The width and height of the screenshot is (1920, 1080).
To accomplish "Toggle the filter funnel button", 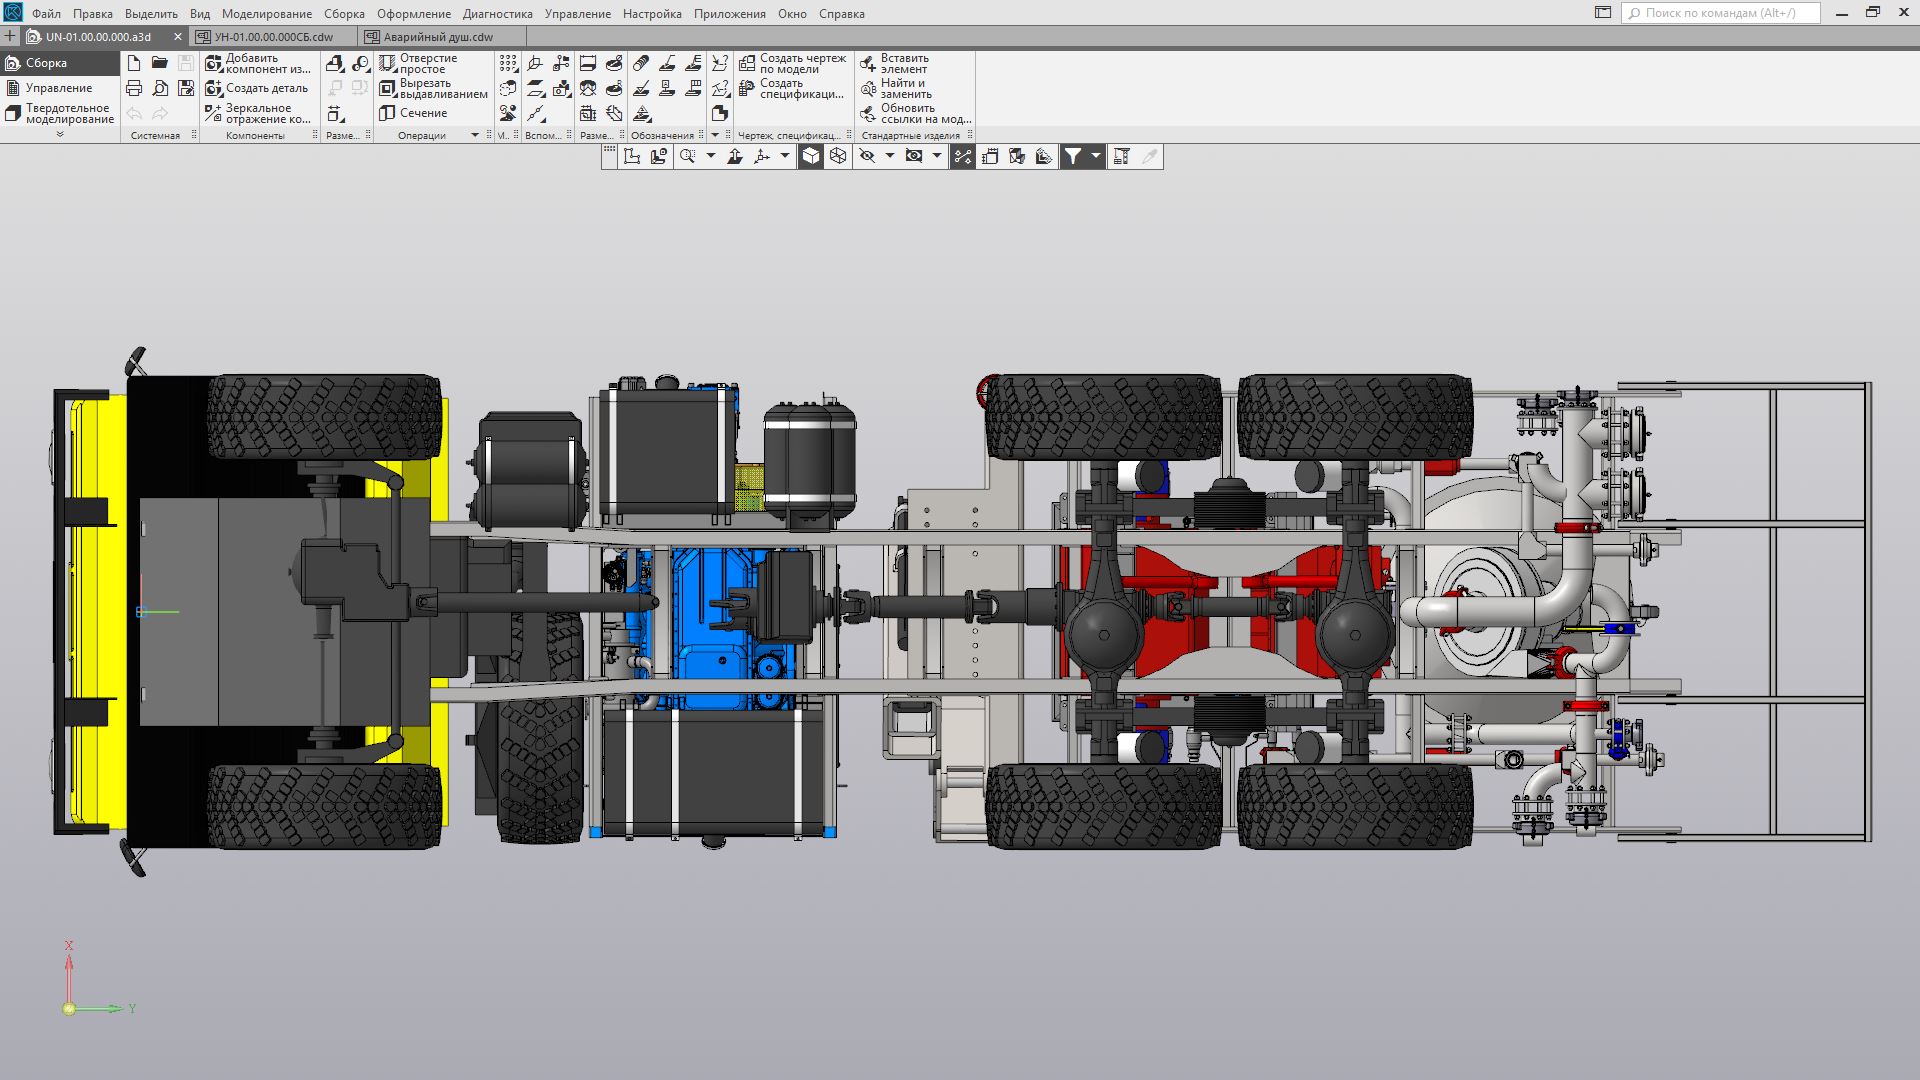I will (1072, 157).
